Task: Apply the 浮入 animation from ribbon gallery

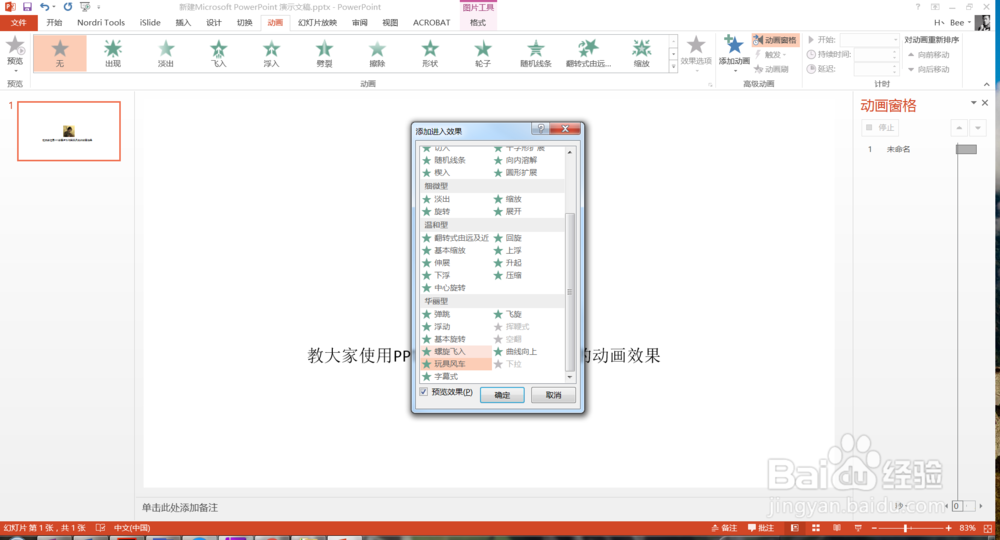Action: (272, 53)
